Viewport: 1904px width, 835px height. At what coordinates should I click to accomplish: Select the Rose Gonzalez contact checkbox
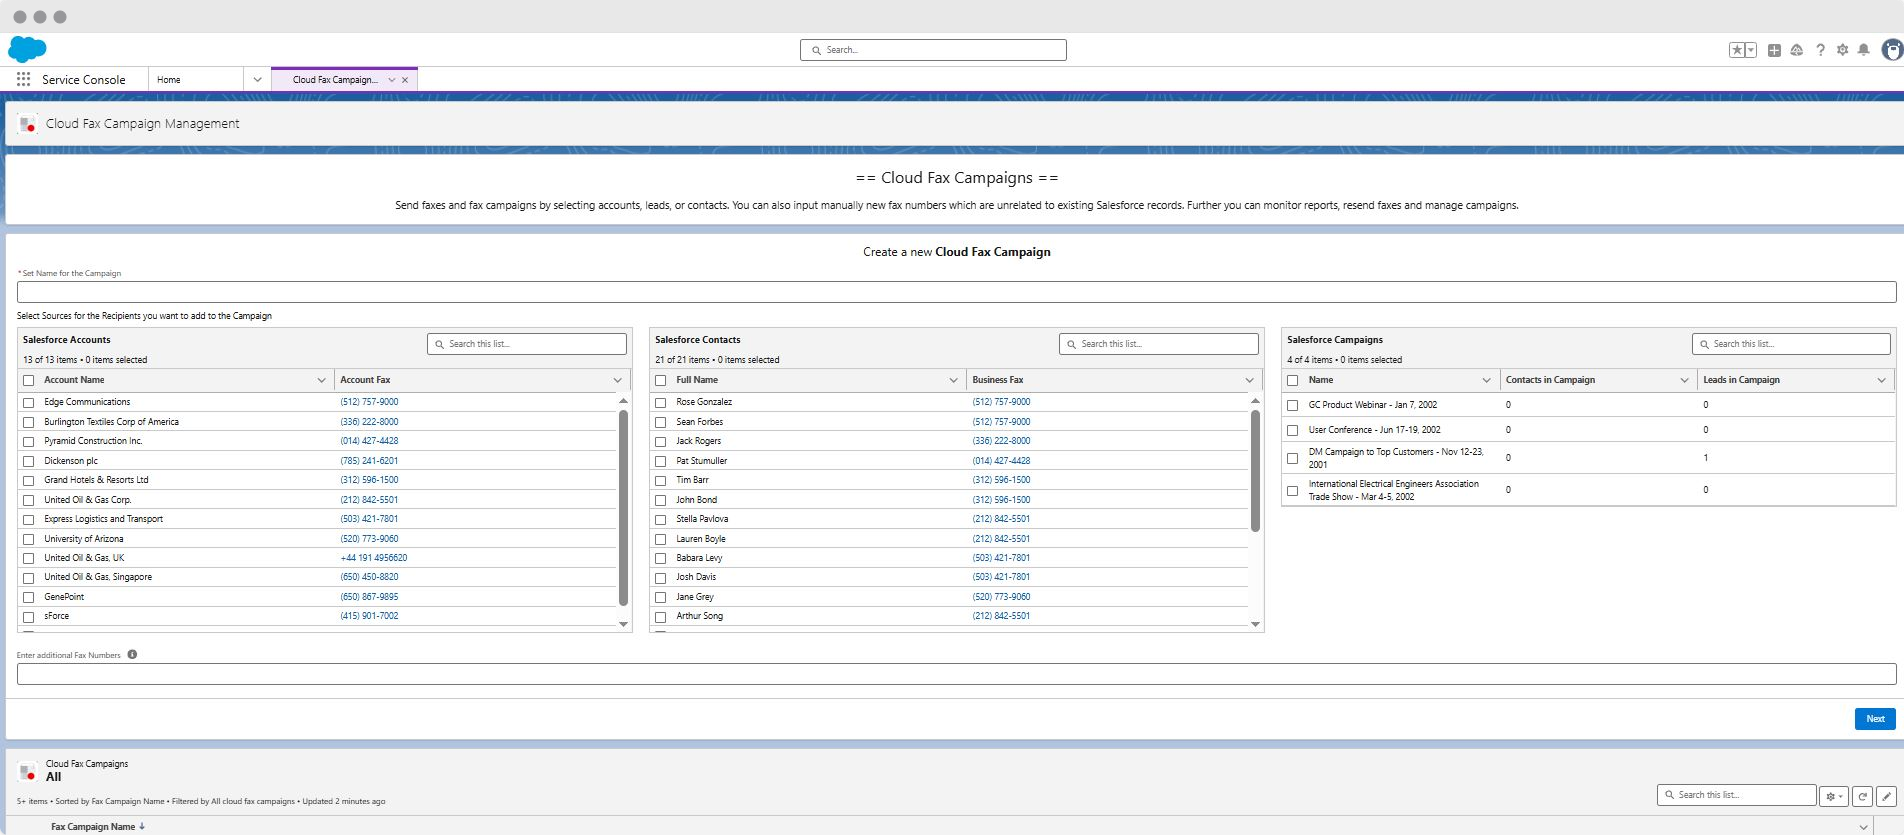(x=660, y=402)
